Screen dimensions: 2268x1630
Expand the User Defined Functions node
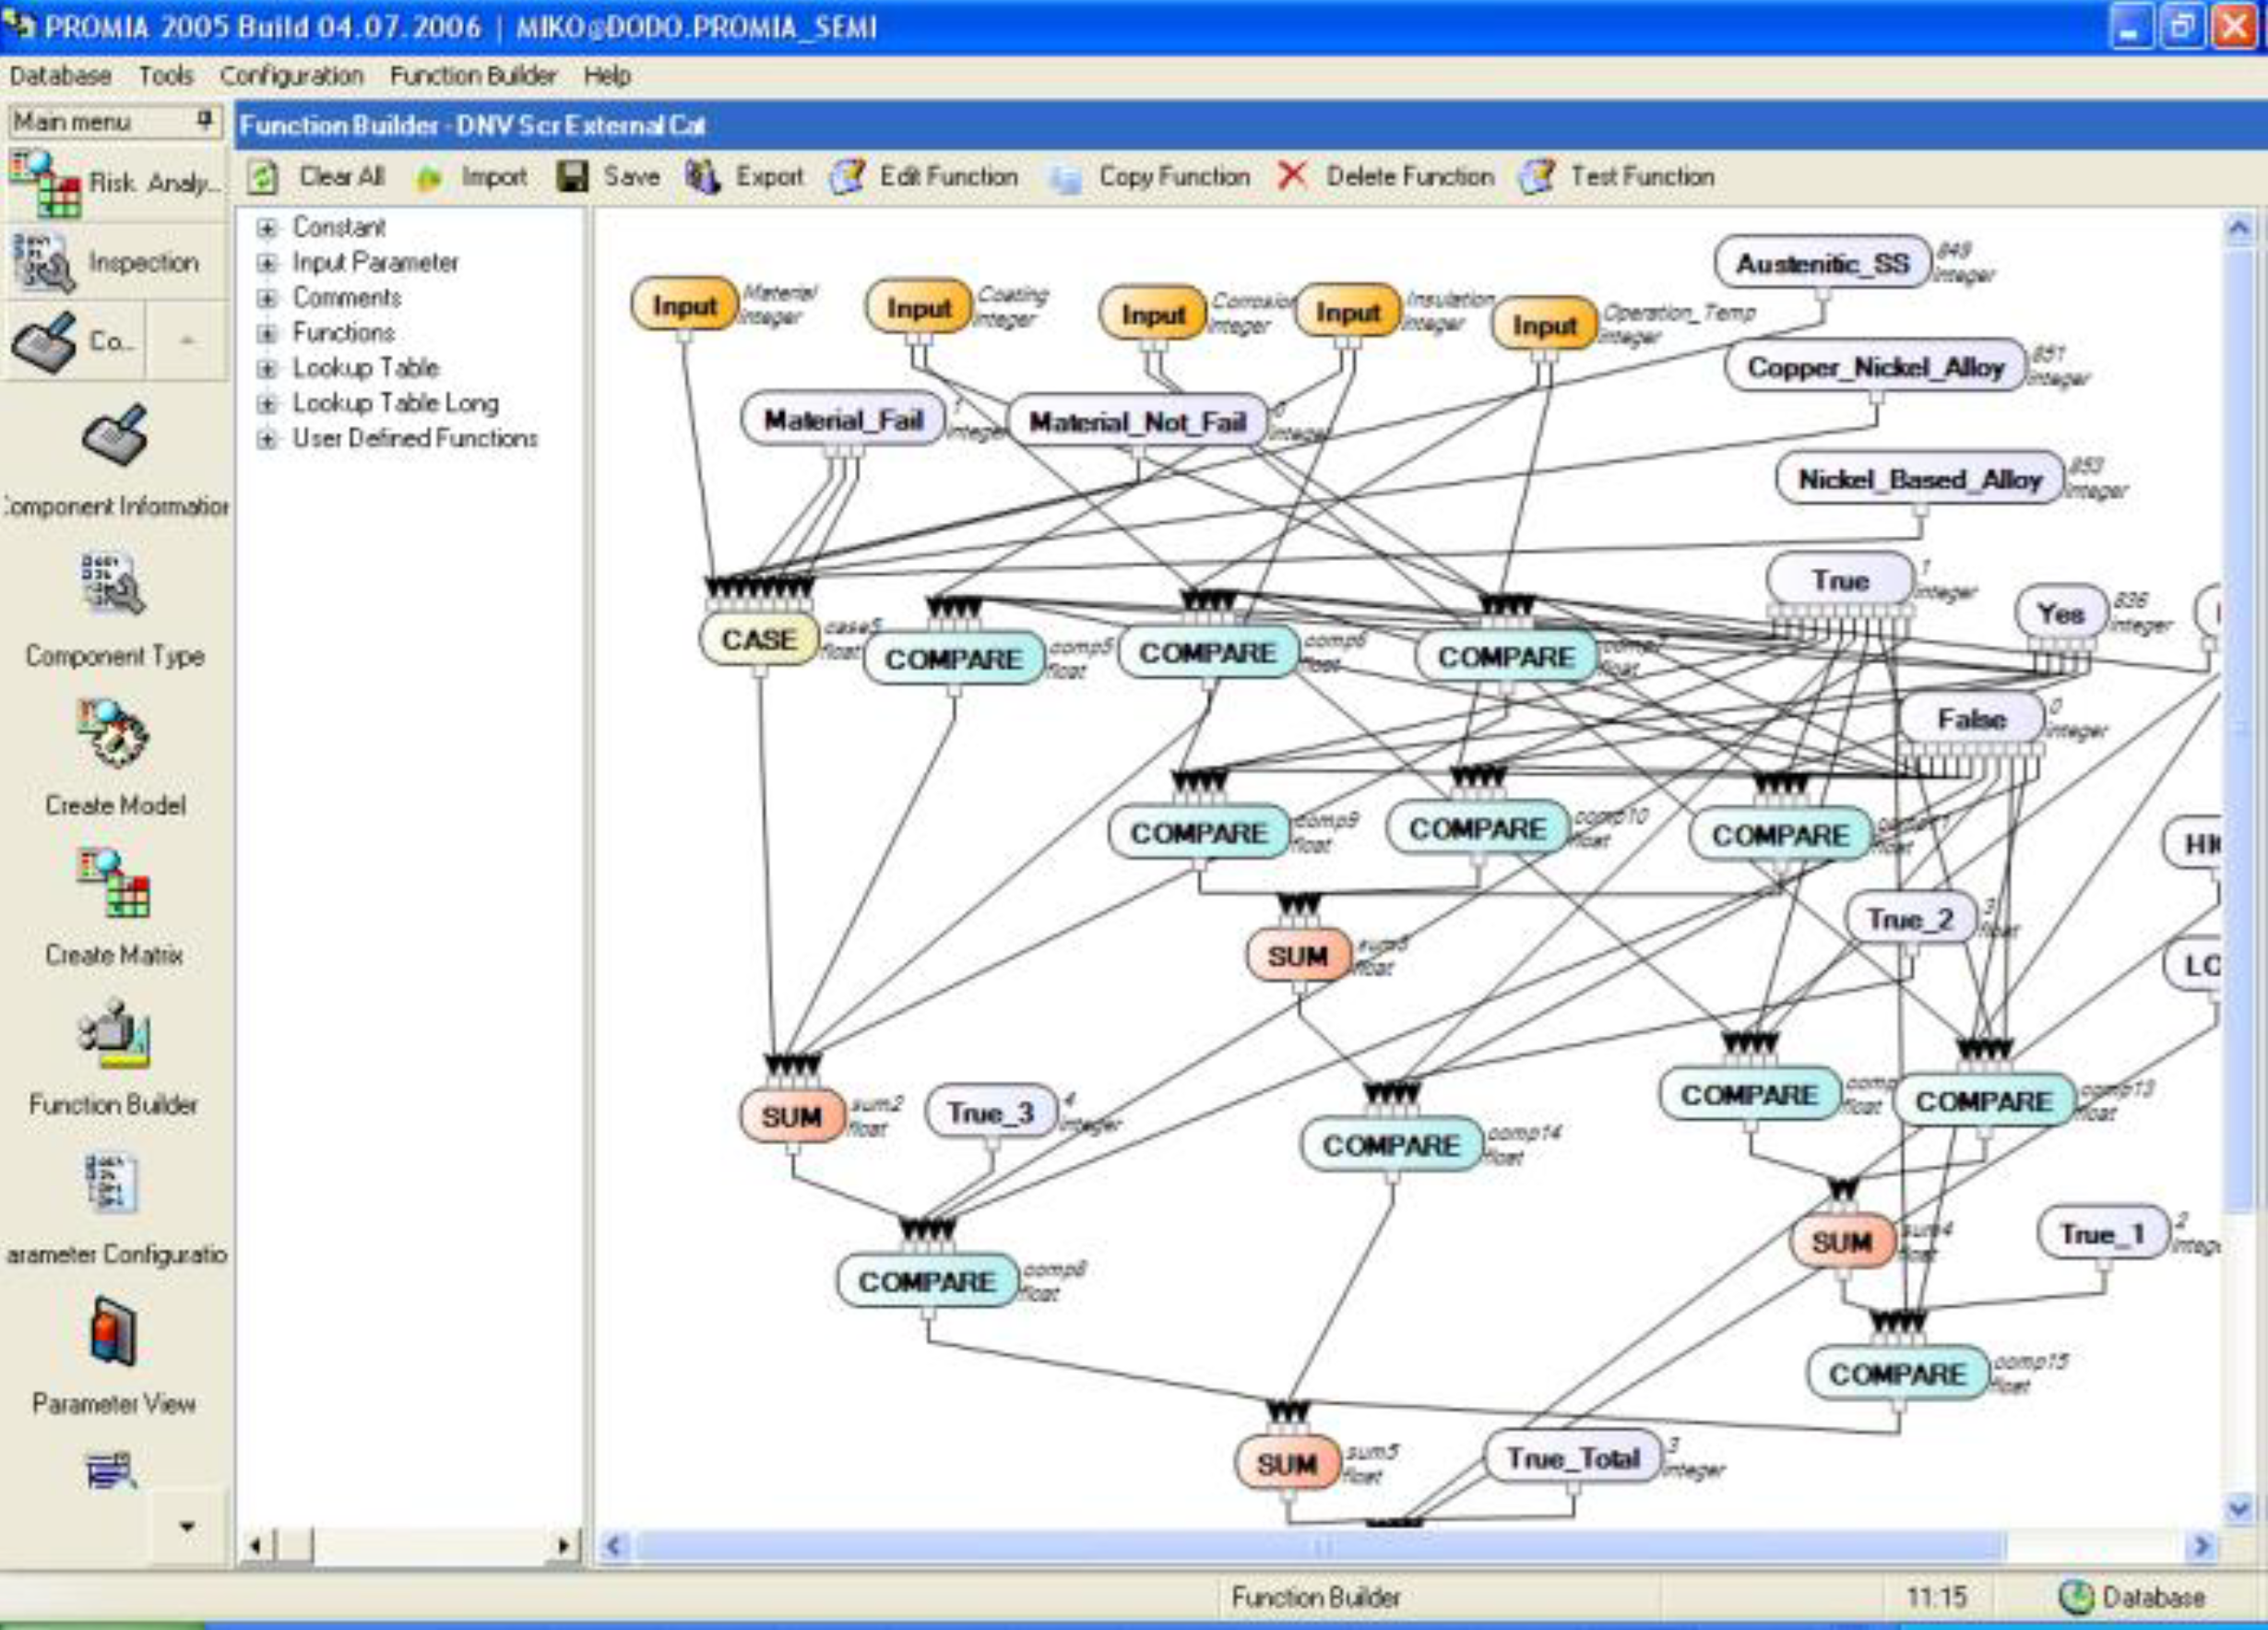coord(266,438)
